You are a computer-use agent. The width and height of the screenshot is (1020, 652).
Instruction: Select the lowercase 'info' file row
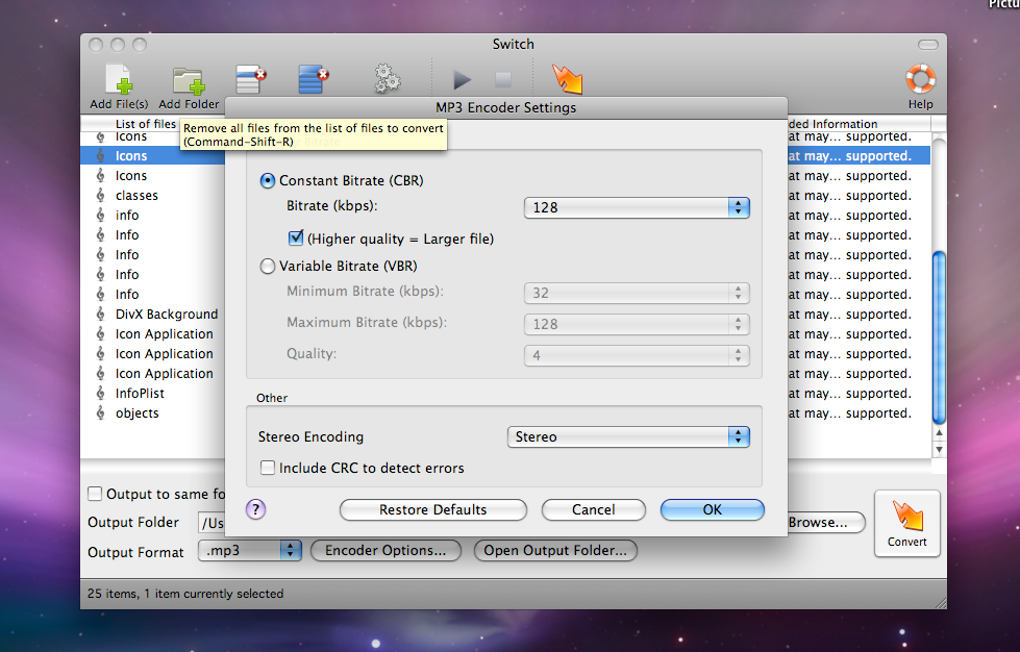(153, 215)
